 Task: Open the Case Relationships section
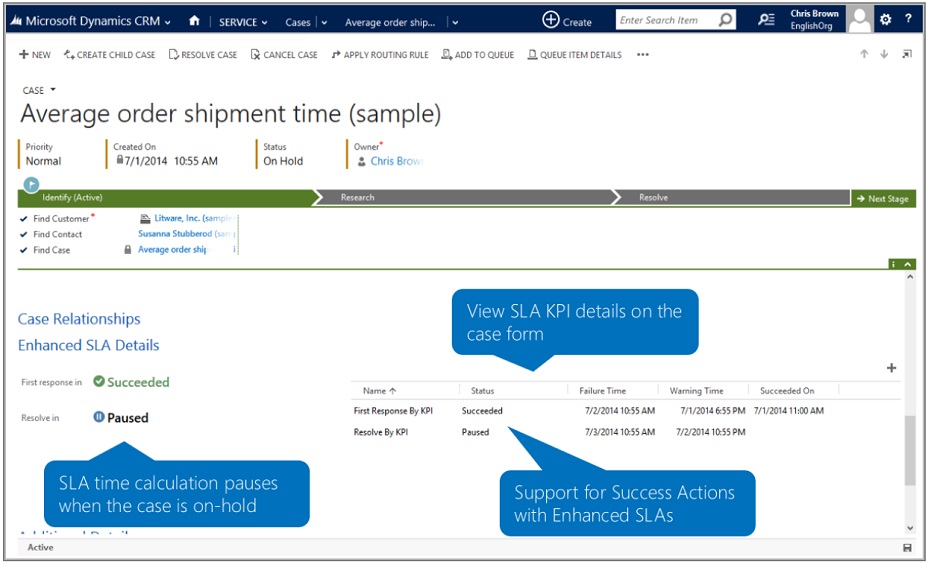[79, 319]
